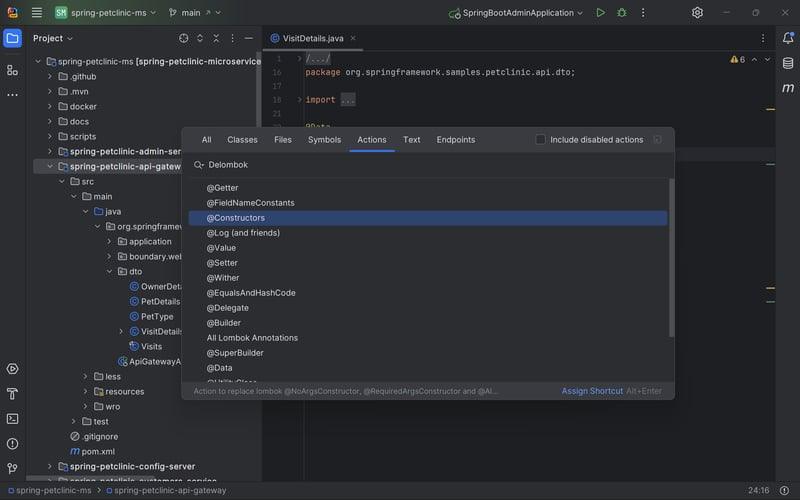800x500 pixels.
Task: Click the Delombok search input field
Action: click(428, 165)
